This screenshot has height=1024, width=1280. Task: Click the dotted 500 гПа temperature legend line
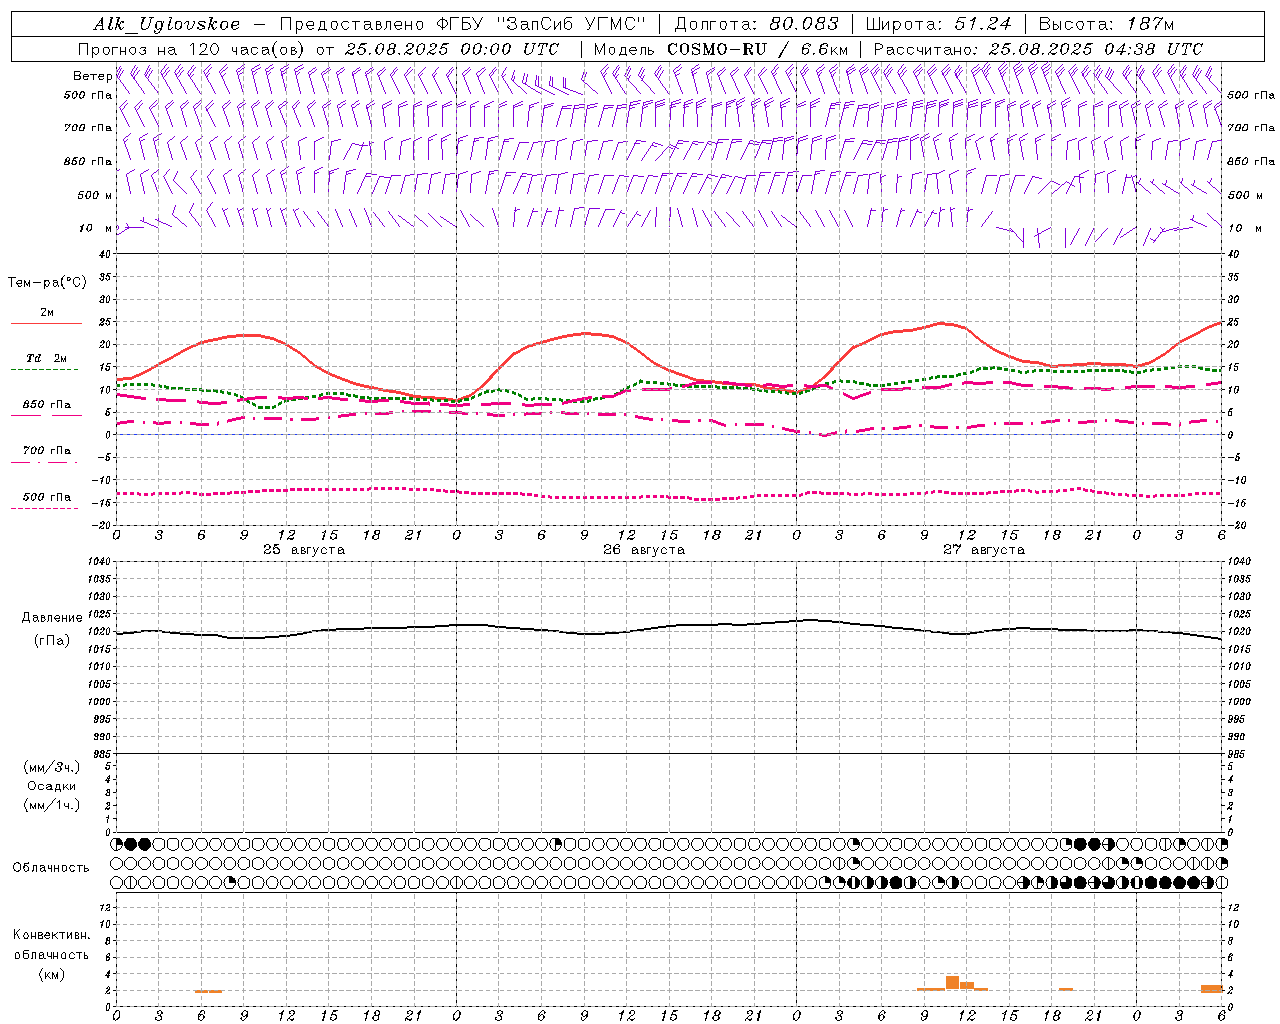pos(44,508)
